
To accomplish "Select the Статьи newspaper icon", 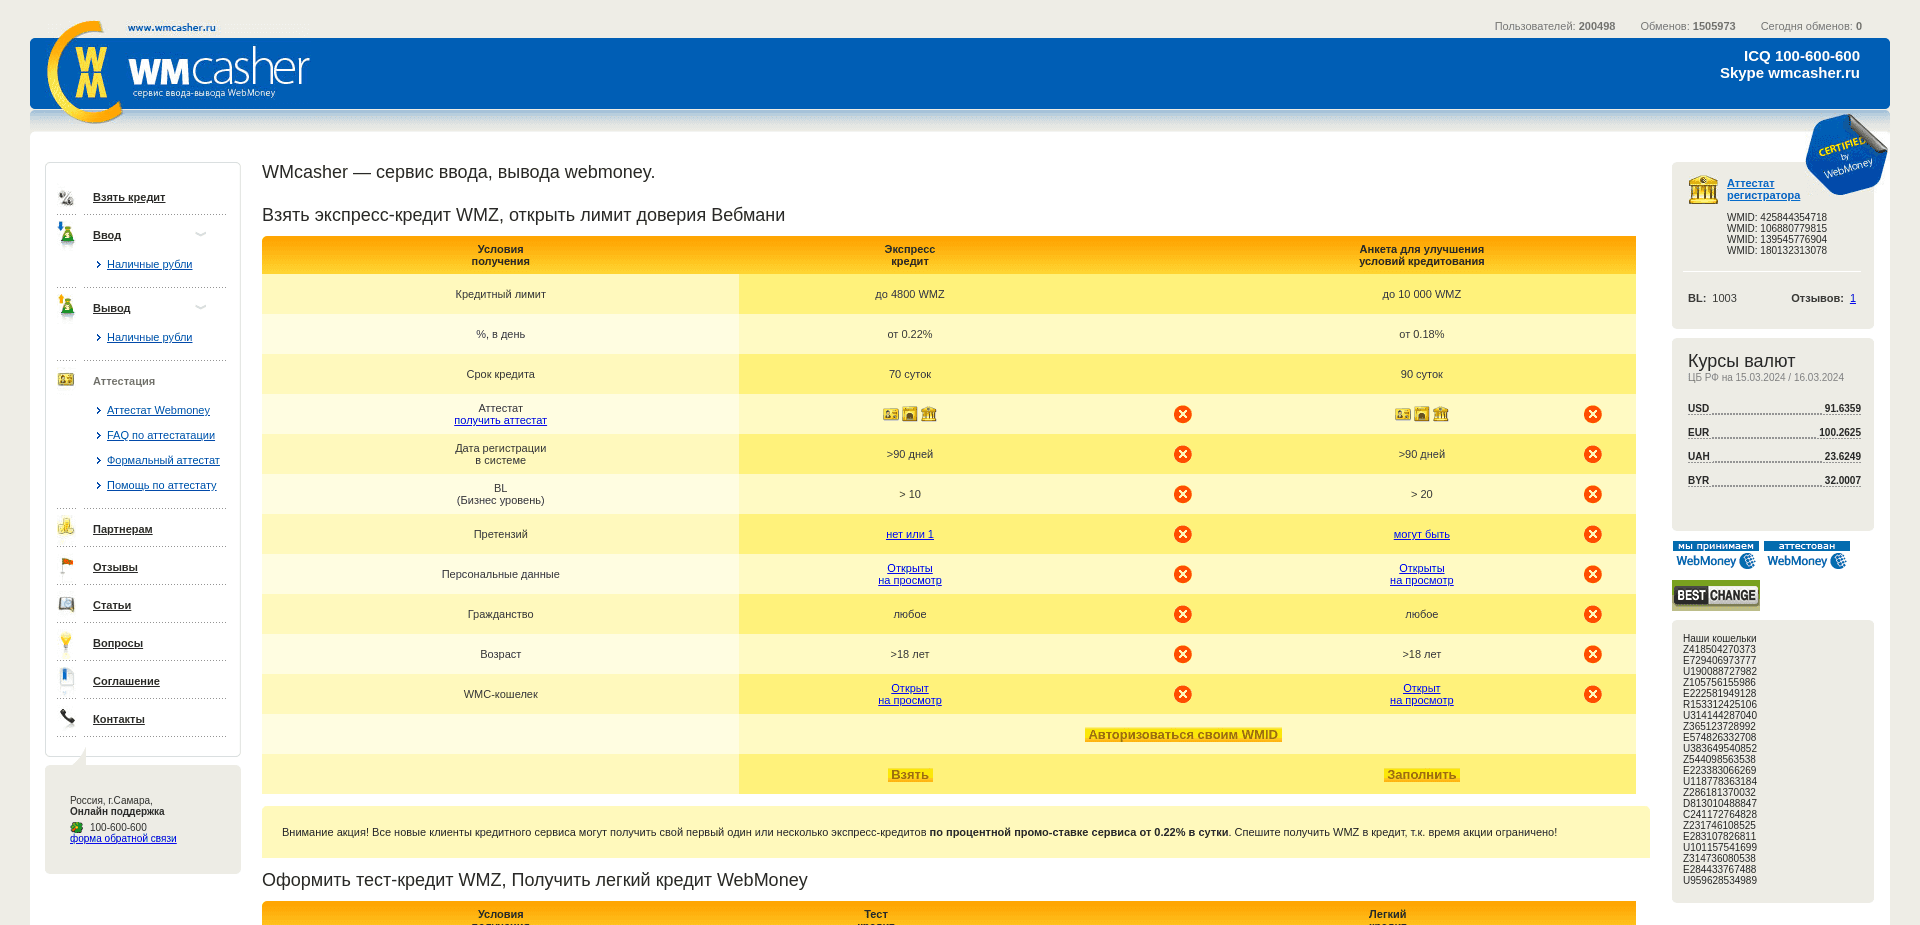I will coord(66,604).
